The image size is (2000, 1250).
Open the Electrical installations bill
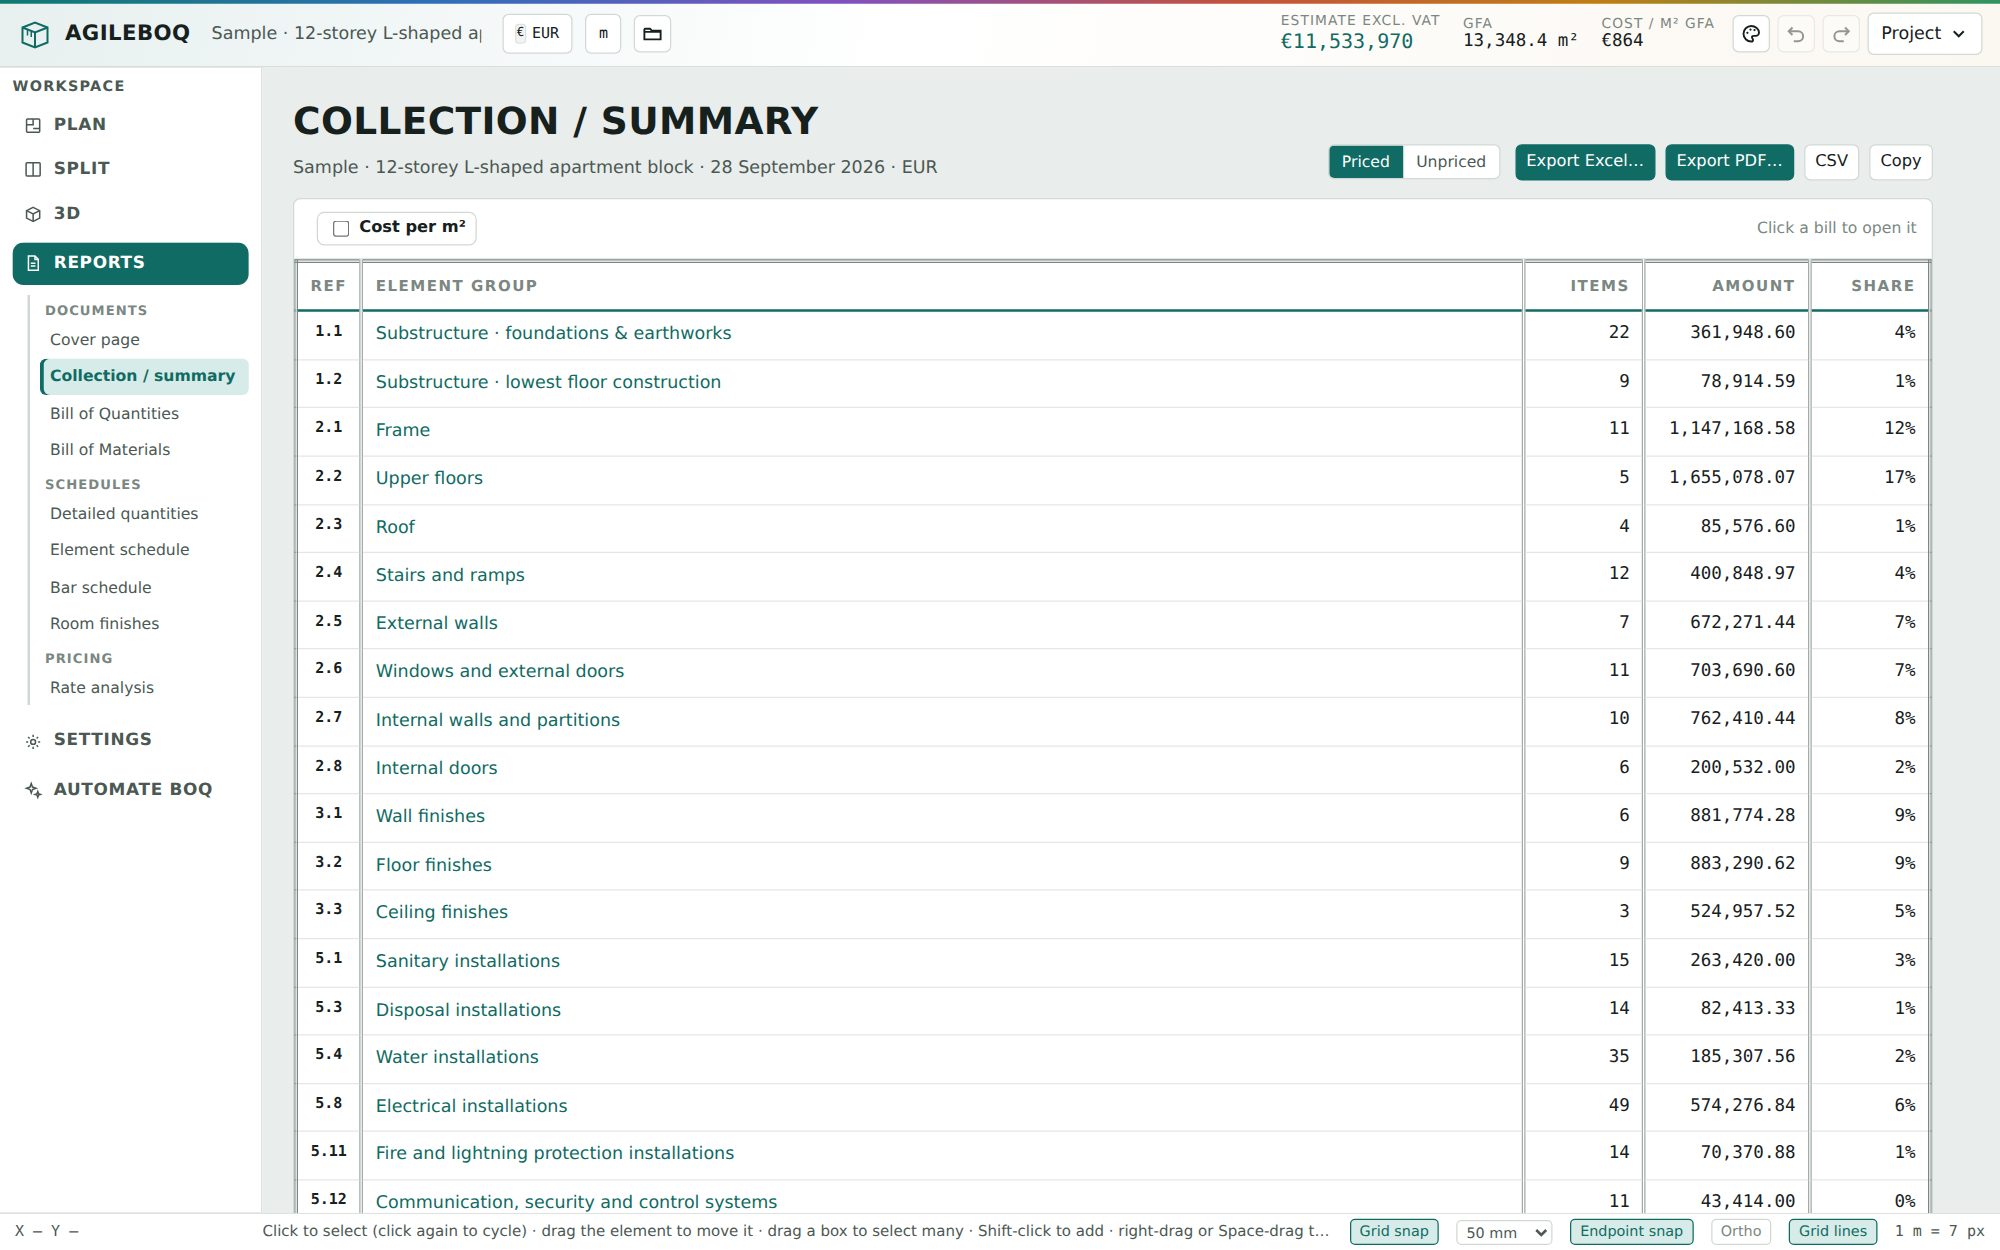(471, 1106)
